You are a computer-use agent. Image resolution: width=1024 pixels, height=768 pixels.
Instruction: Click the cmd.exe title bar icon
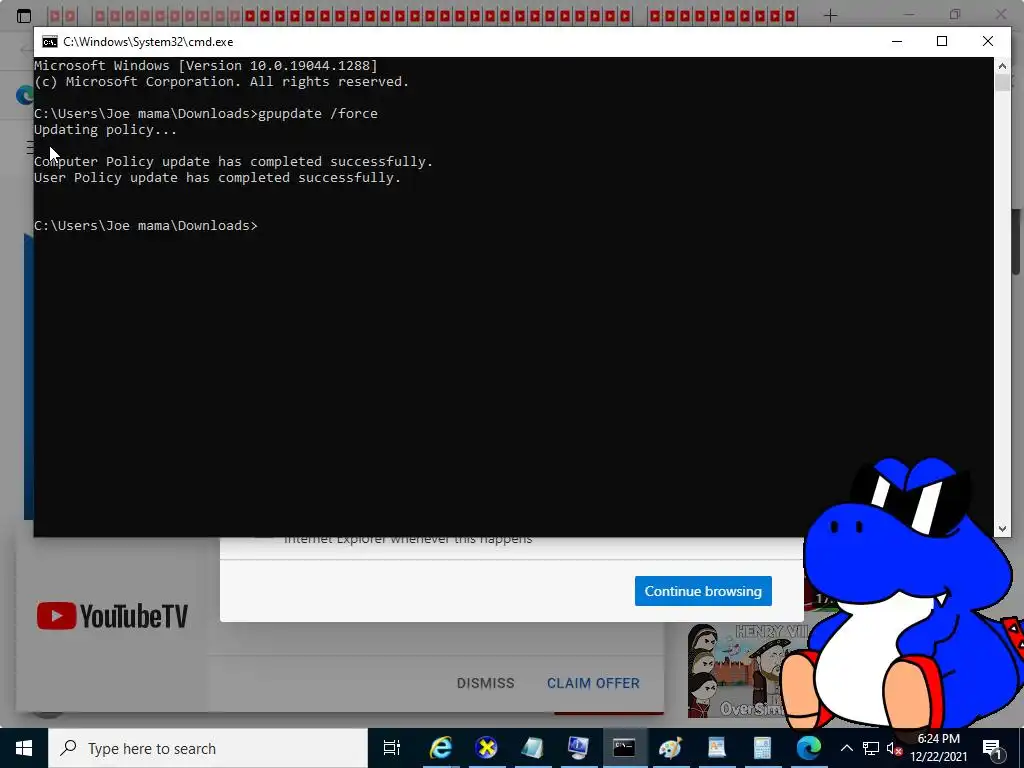click(x=50, y=42)
